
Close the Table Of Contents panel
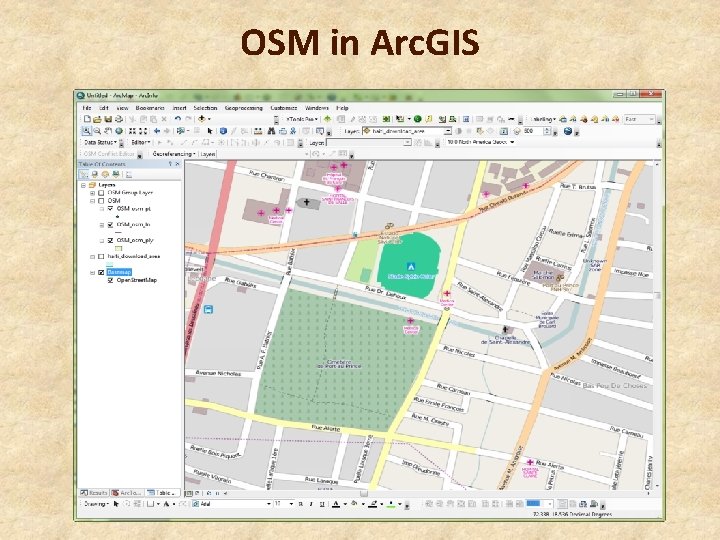[178, 164]
